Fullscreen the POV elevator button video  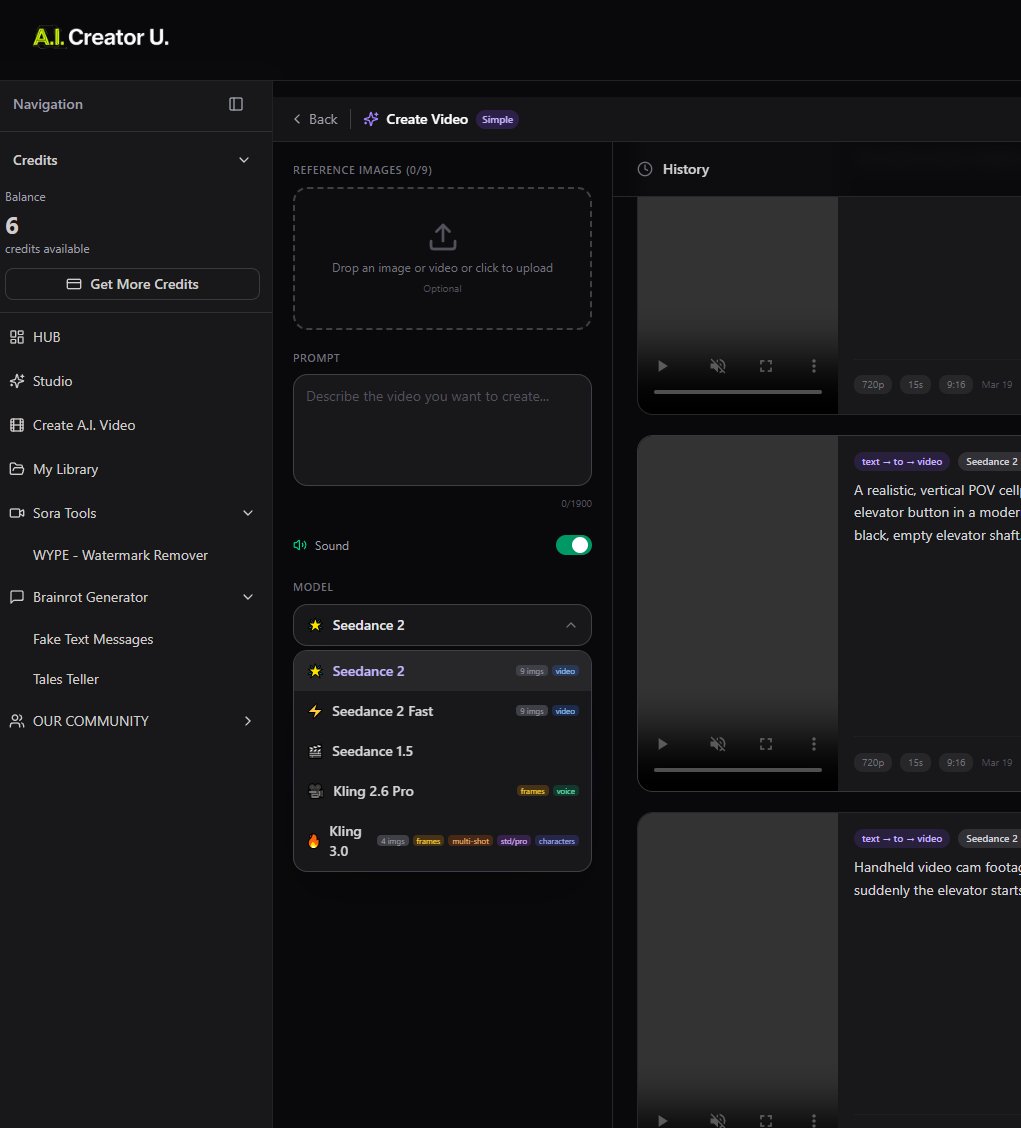(x=766, y=744)
